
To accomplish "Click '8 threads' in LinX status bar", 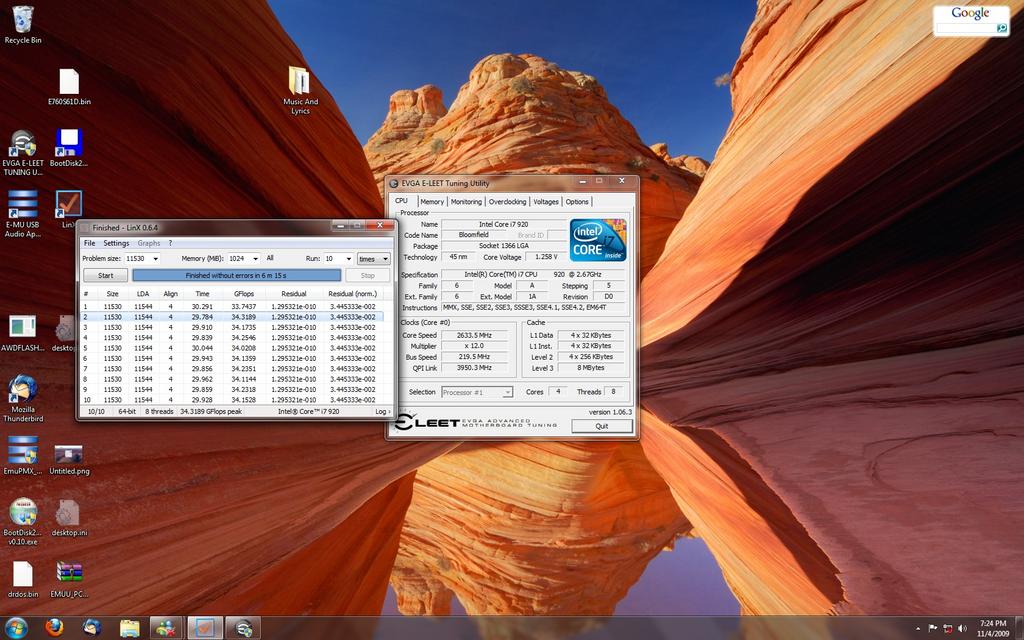I will tap(159, 411).
